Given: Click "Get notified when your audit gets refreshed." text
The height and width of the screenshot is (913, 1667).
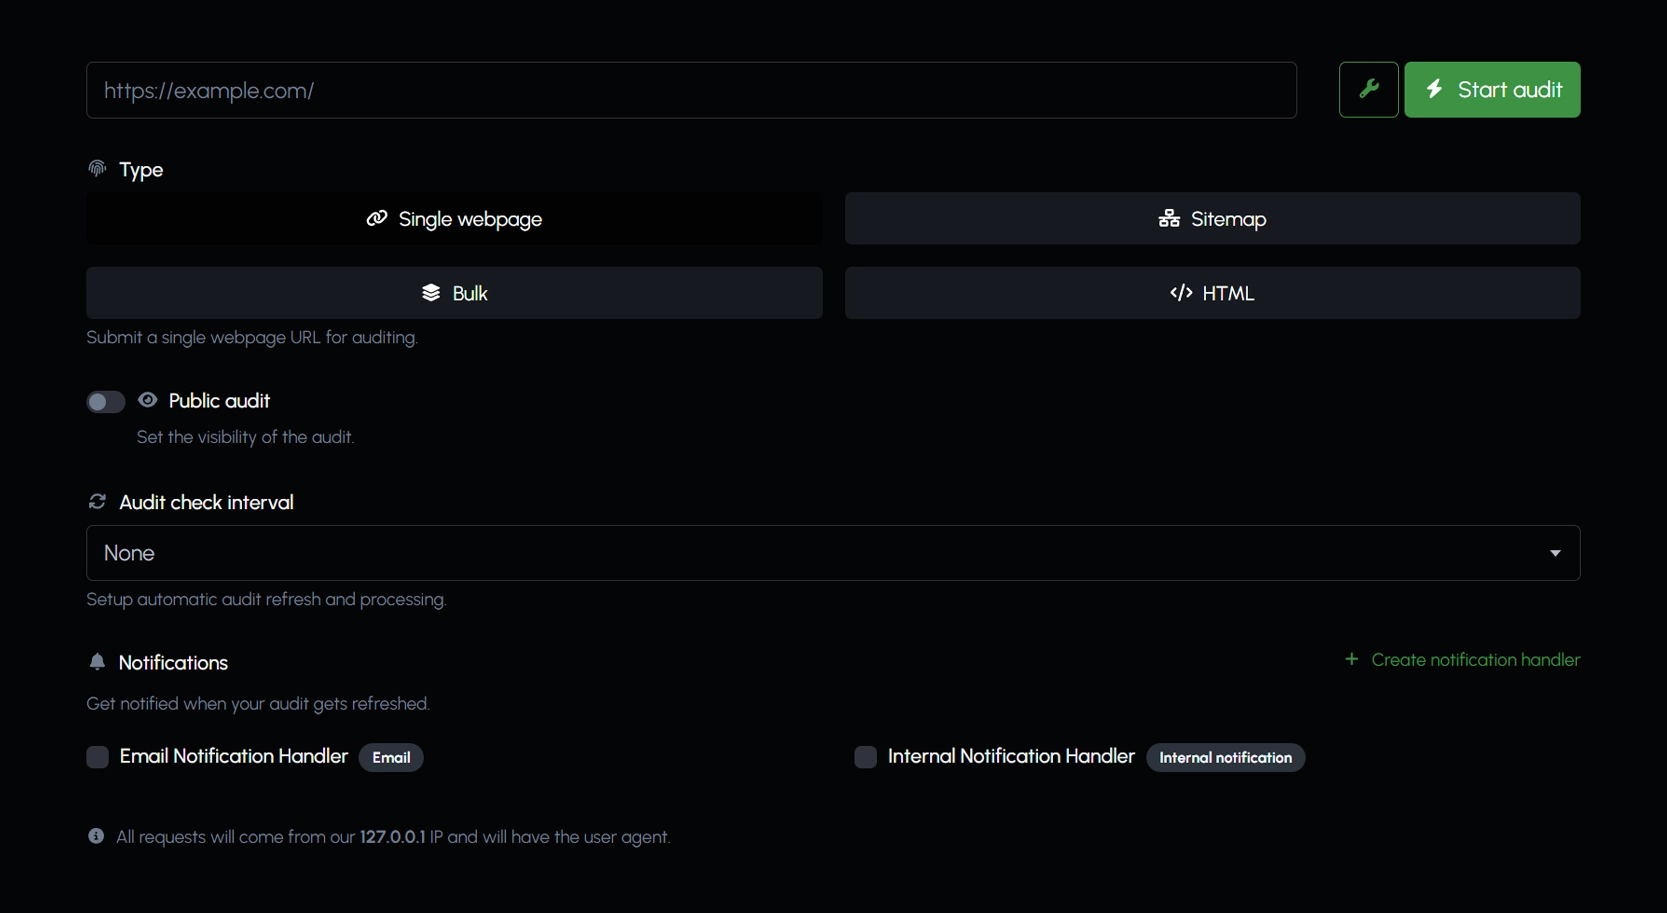Looking at the screenshot, I should click(258, 703).
